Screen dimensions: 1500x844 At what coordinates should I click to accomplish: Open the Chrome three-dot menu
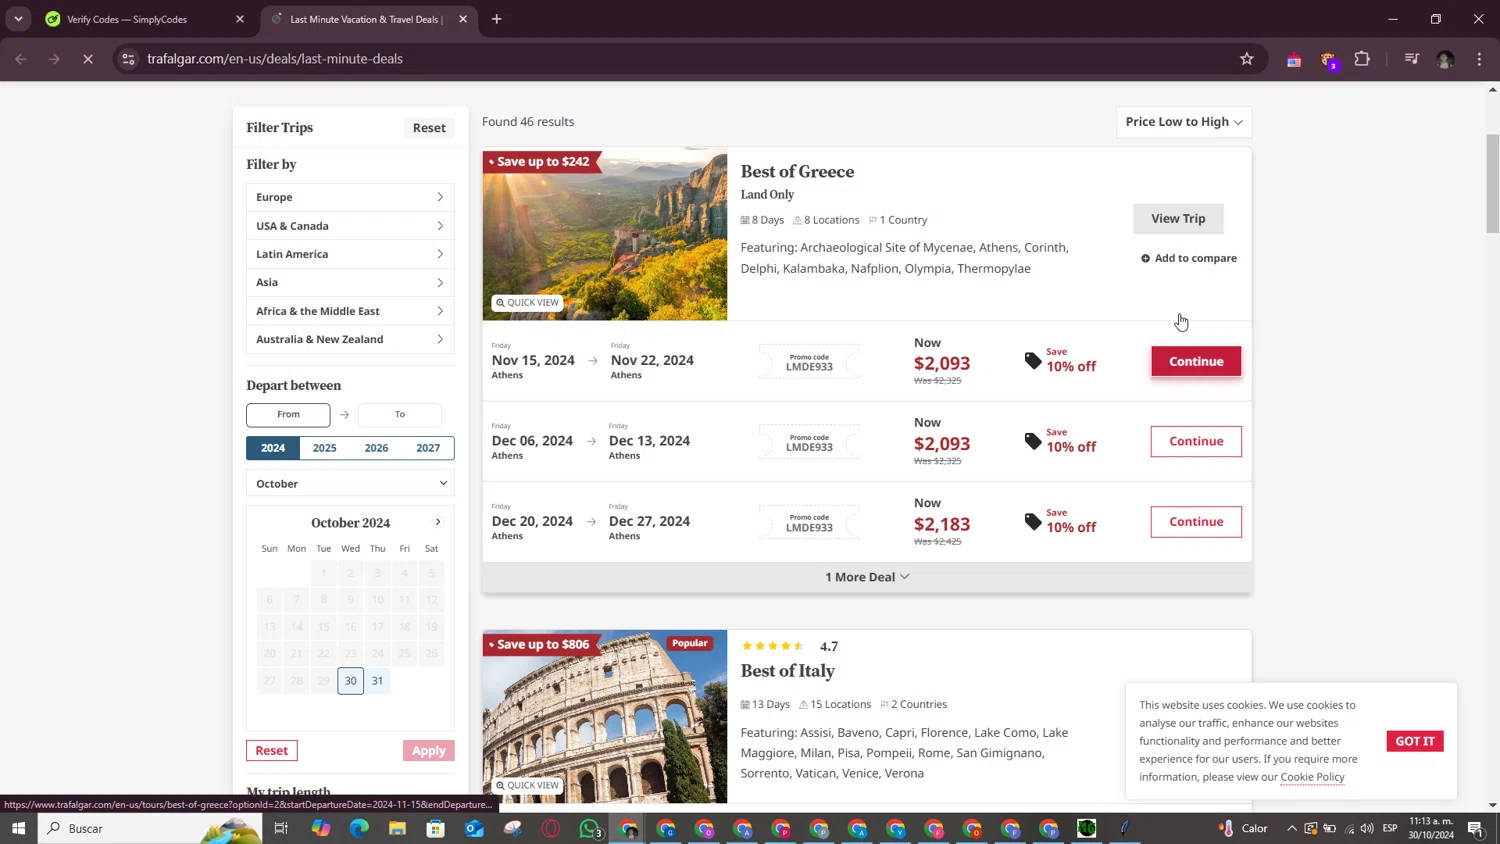click(1479, 59)
